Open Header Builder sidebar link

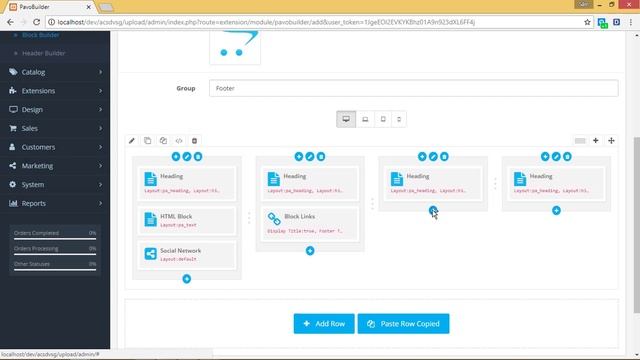(43, 53)
